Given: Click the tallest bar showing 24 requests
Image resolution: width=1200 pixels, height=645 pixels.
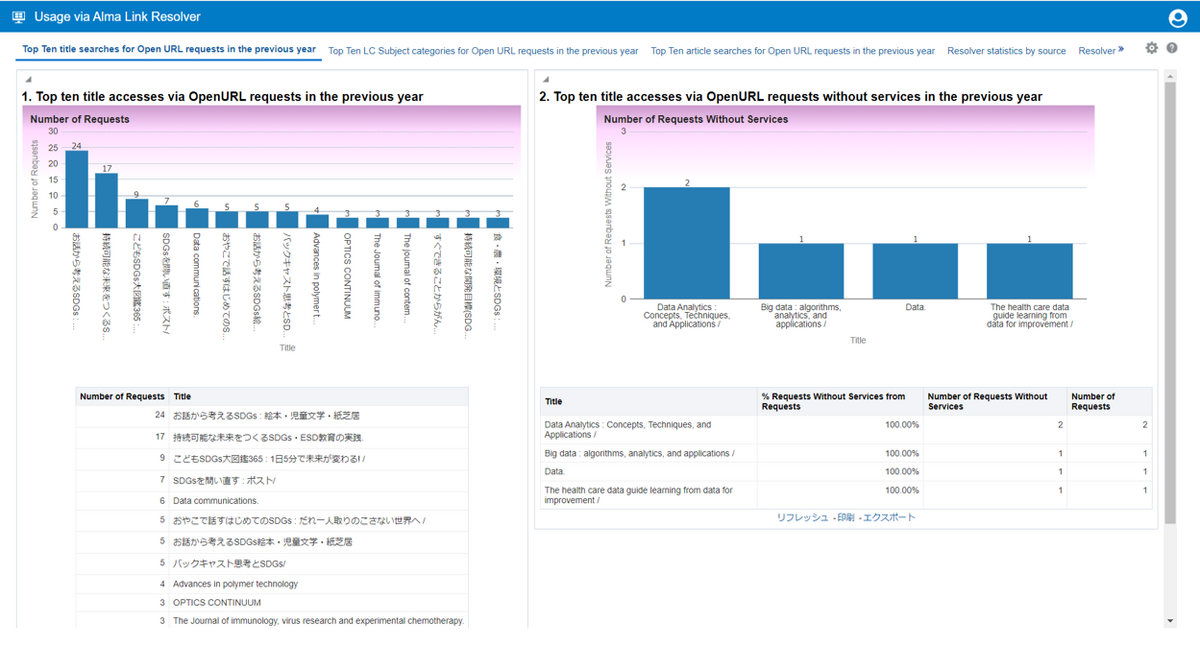Looking at the screenshot, I should point(76,189).
